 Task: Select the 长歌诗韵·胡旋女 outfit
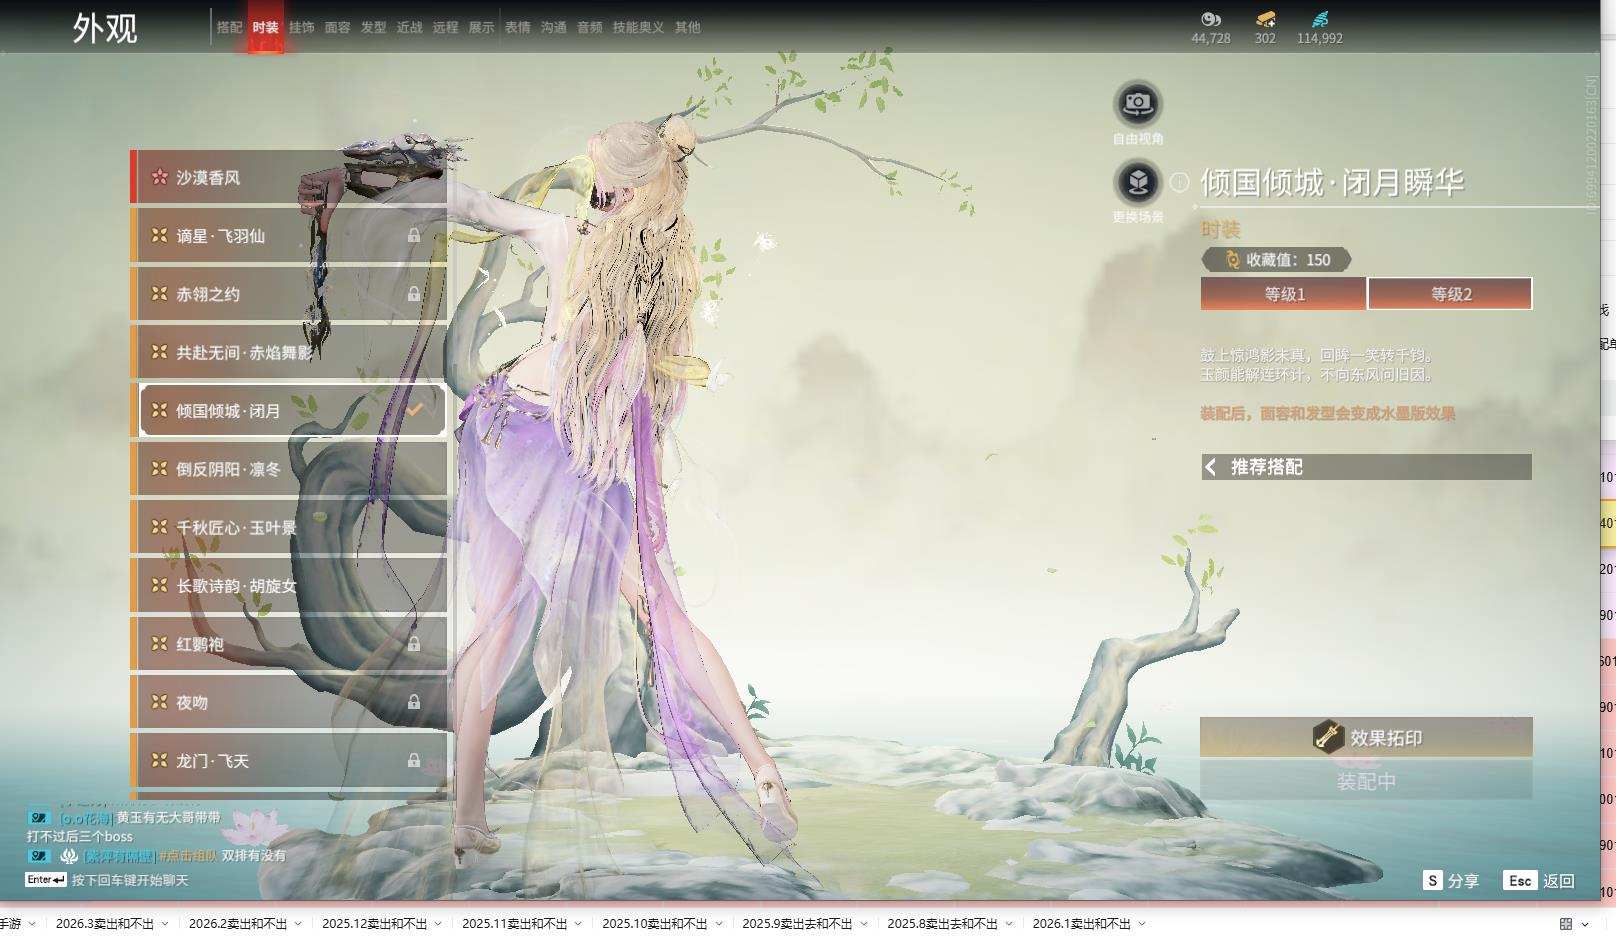pyautogui.click(x=289, y=585)
